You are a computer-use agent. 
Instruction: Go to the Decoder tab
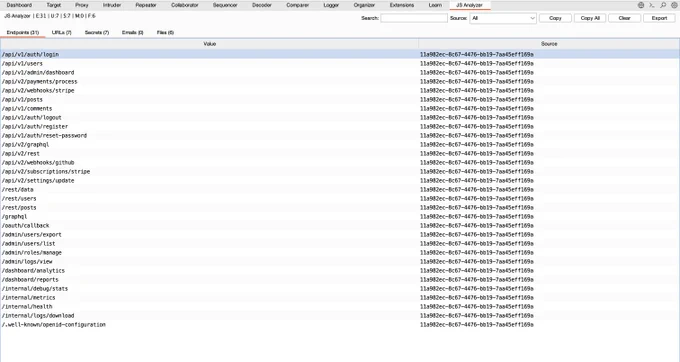point(262,5)
